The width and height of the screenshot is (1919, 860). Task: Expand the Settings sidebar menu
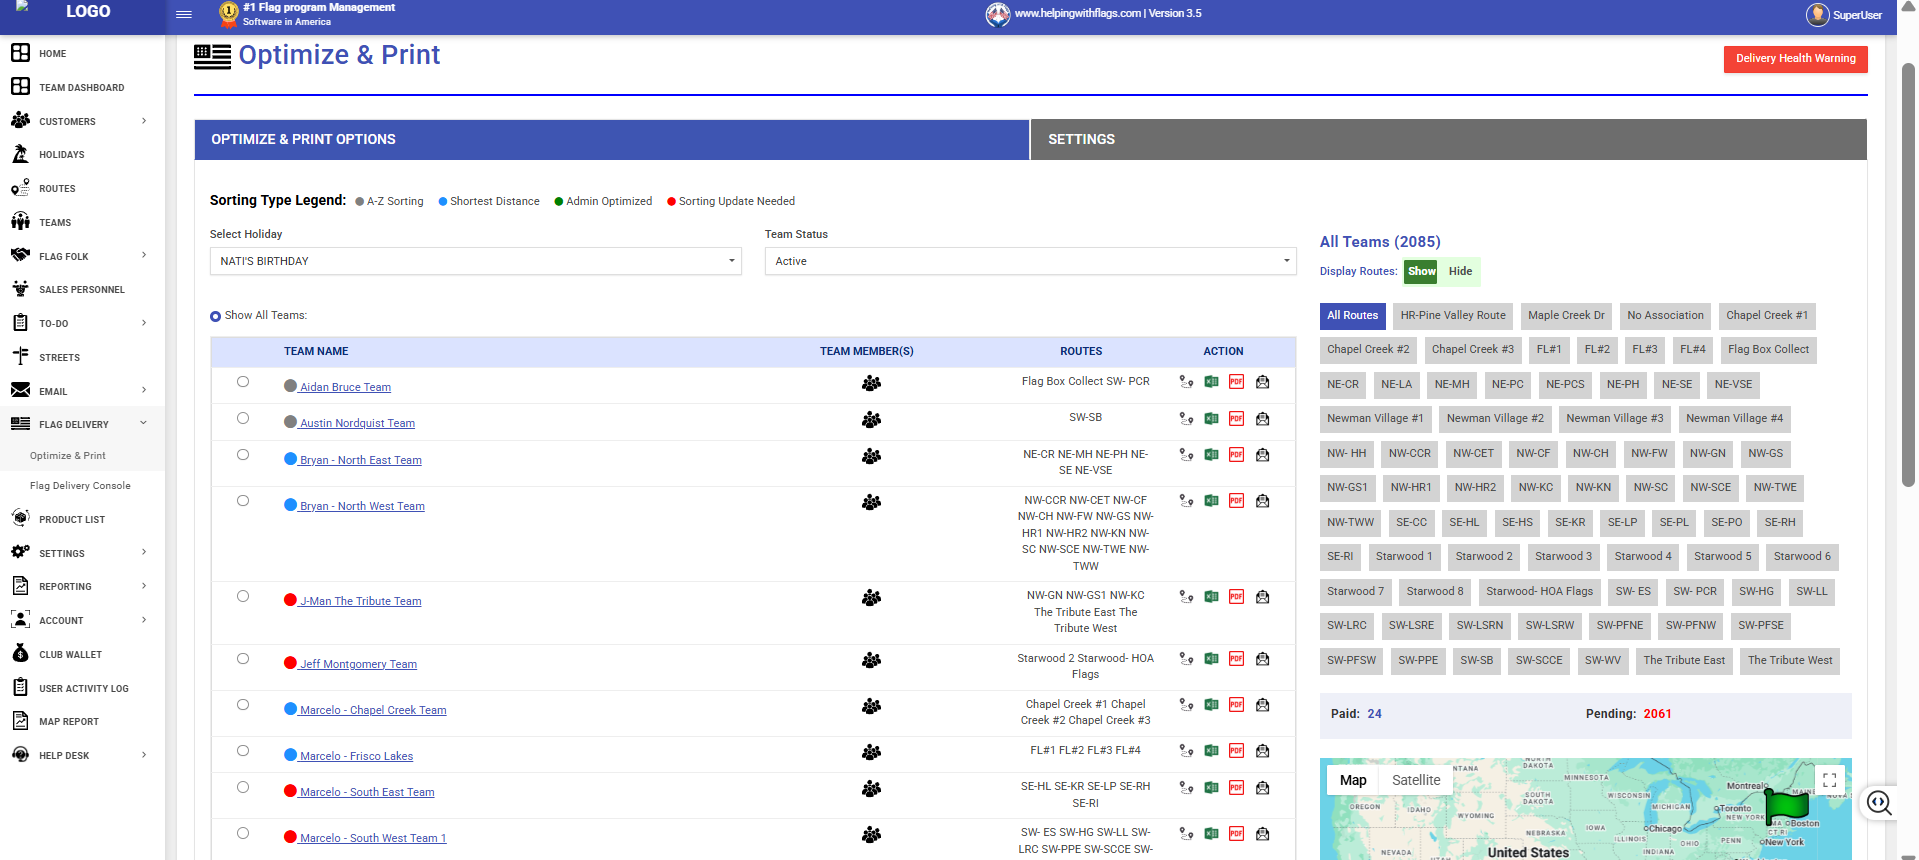pos(82,553)
